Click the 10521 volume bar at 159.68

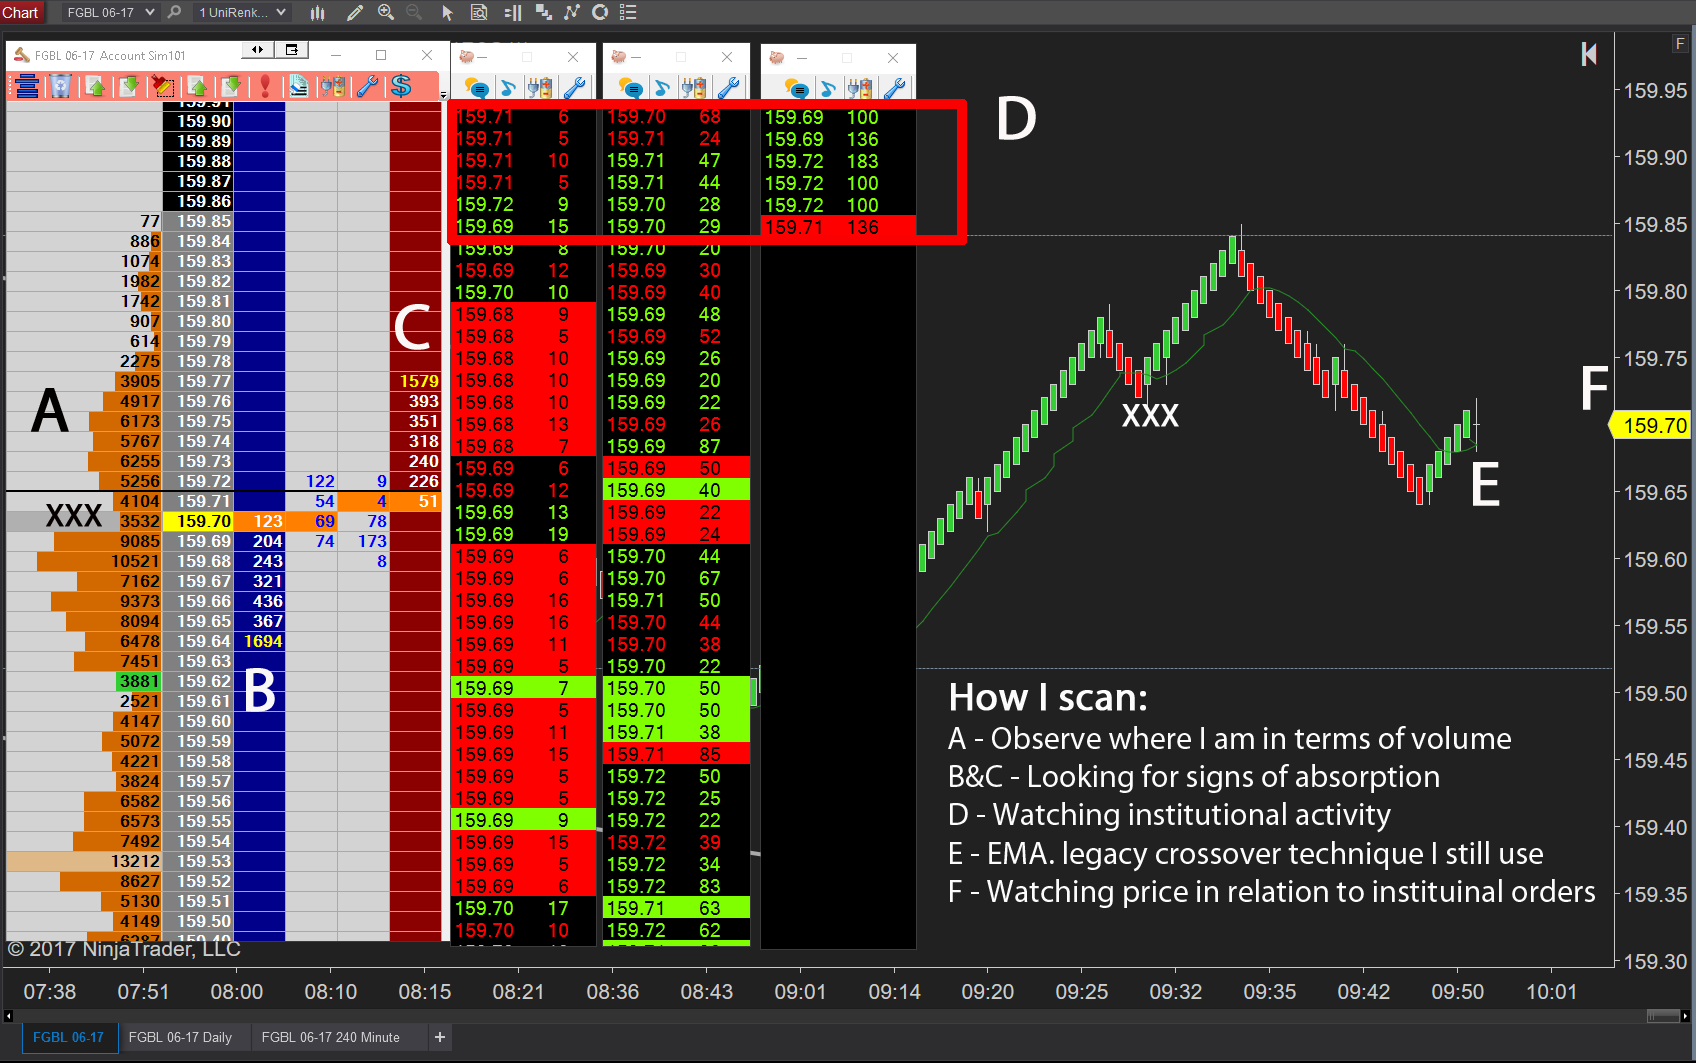click(x=99, y=561)
